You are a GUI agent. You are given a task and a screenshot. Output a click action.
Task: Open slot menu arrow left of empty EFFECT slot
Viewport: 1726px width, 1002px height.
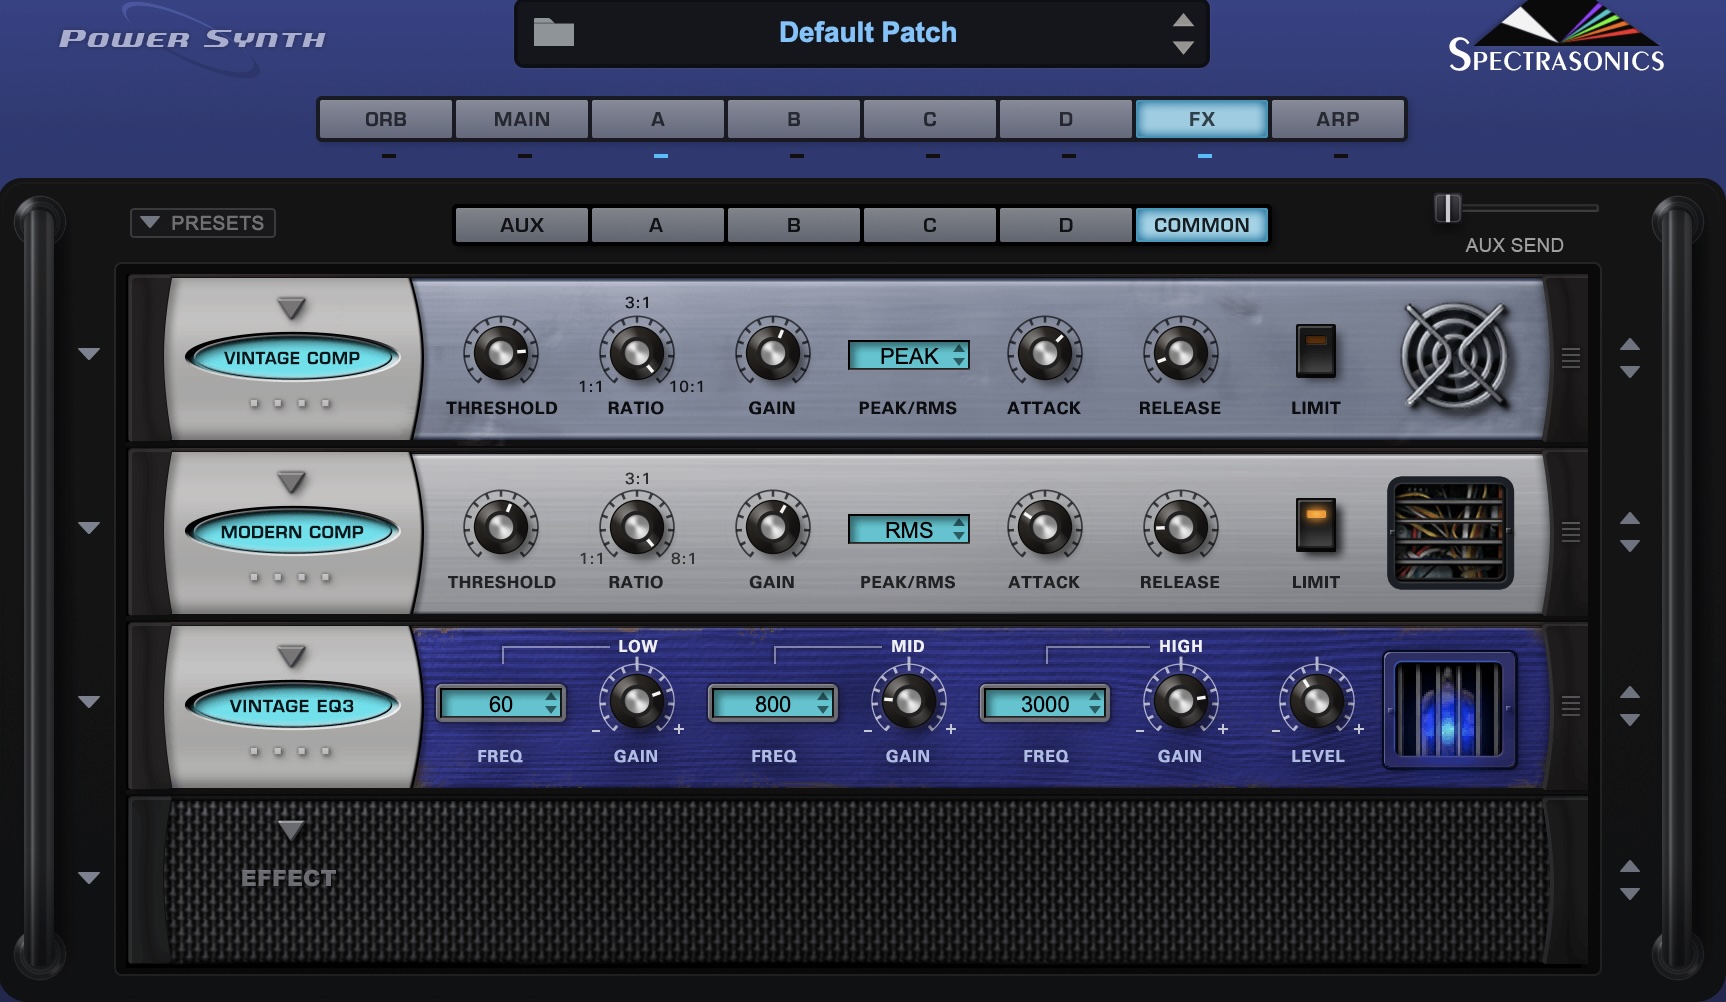[89, 878]
